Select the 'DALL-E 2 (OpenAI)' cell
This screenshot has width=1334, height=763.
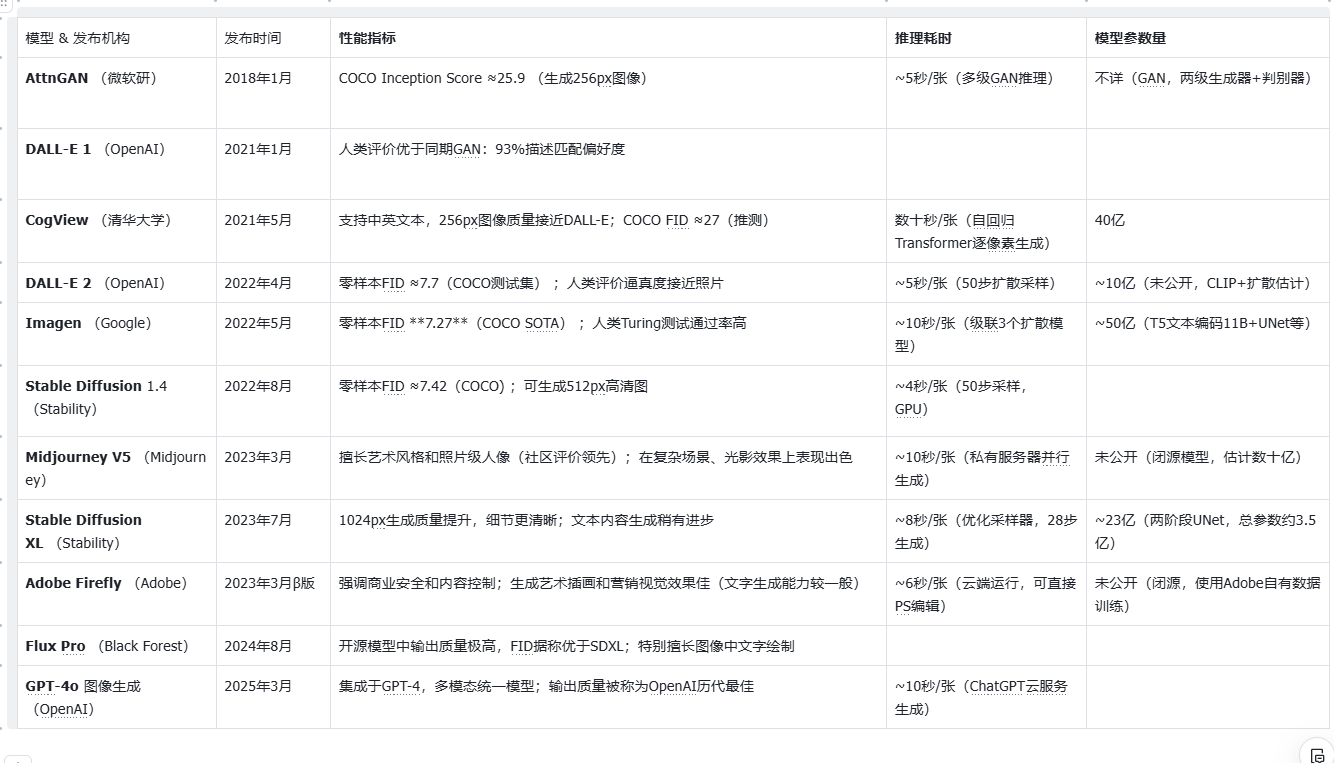click(117, 283)
